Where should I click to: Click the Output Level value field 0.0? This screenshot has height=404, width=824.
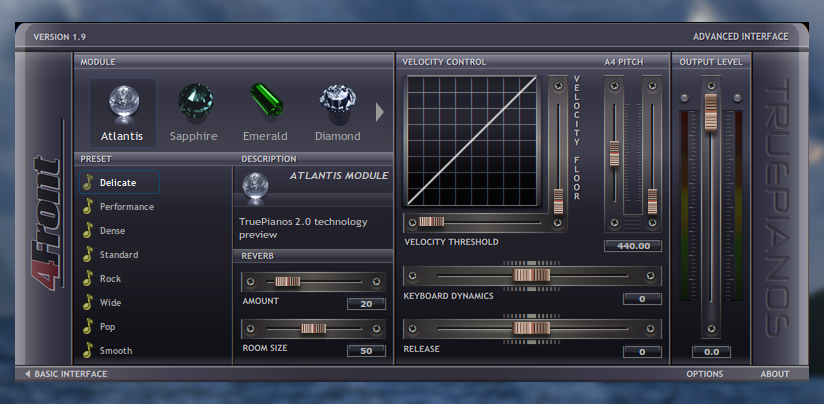tap(711, 352)
